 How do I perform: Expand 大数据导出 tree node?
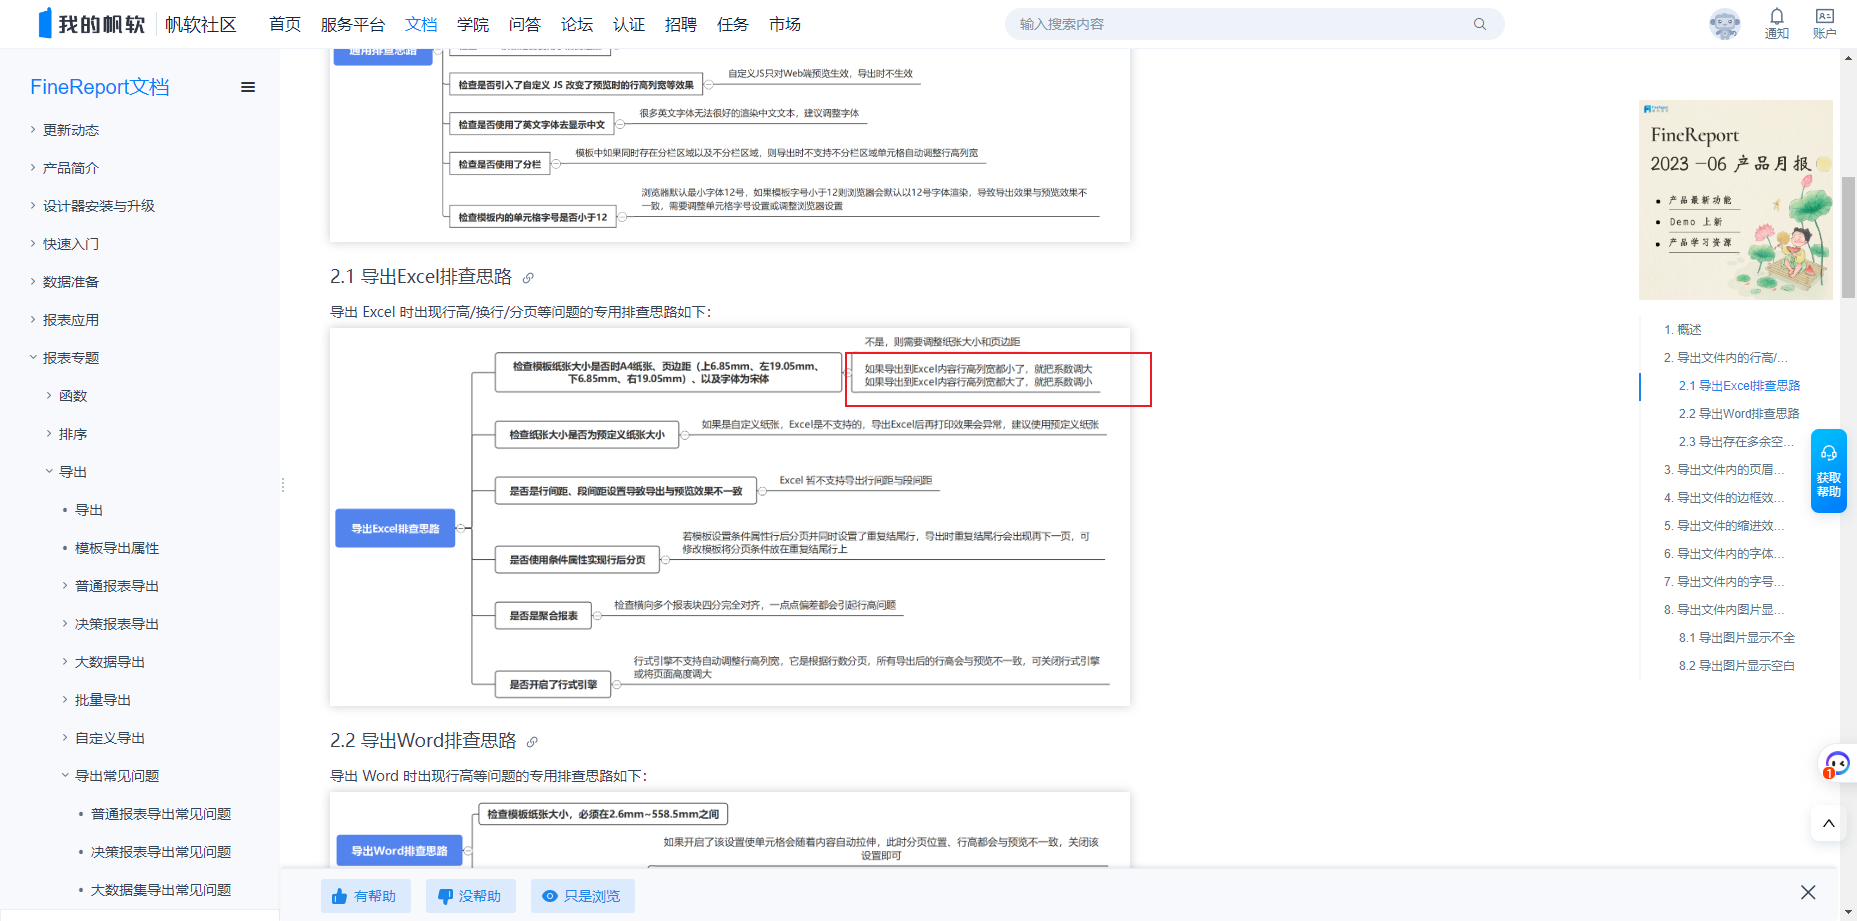click(x=65, y=661)
